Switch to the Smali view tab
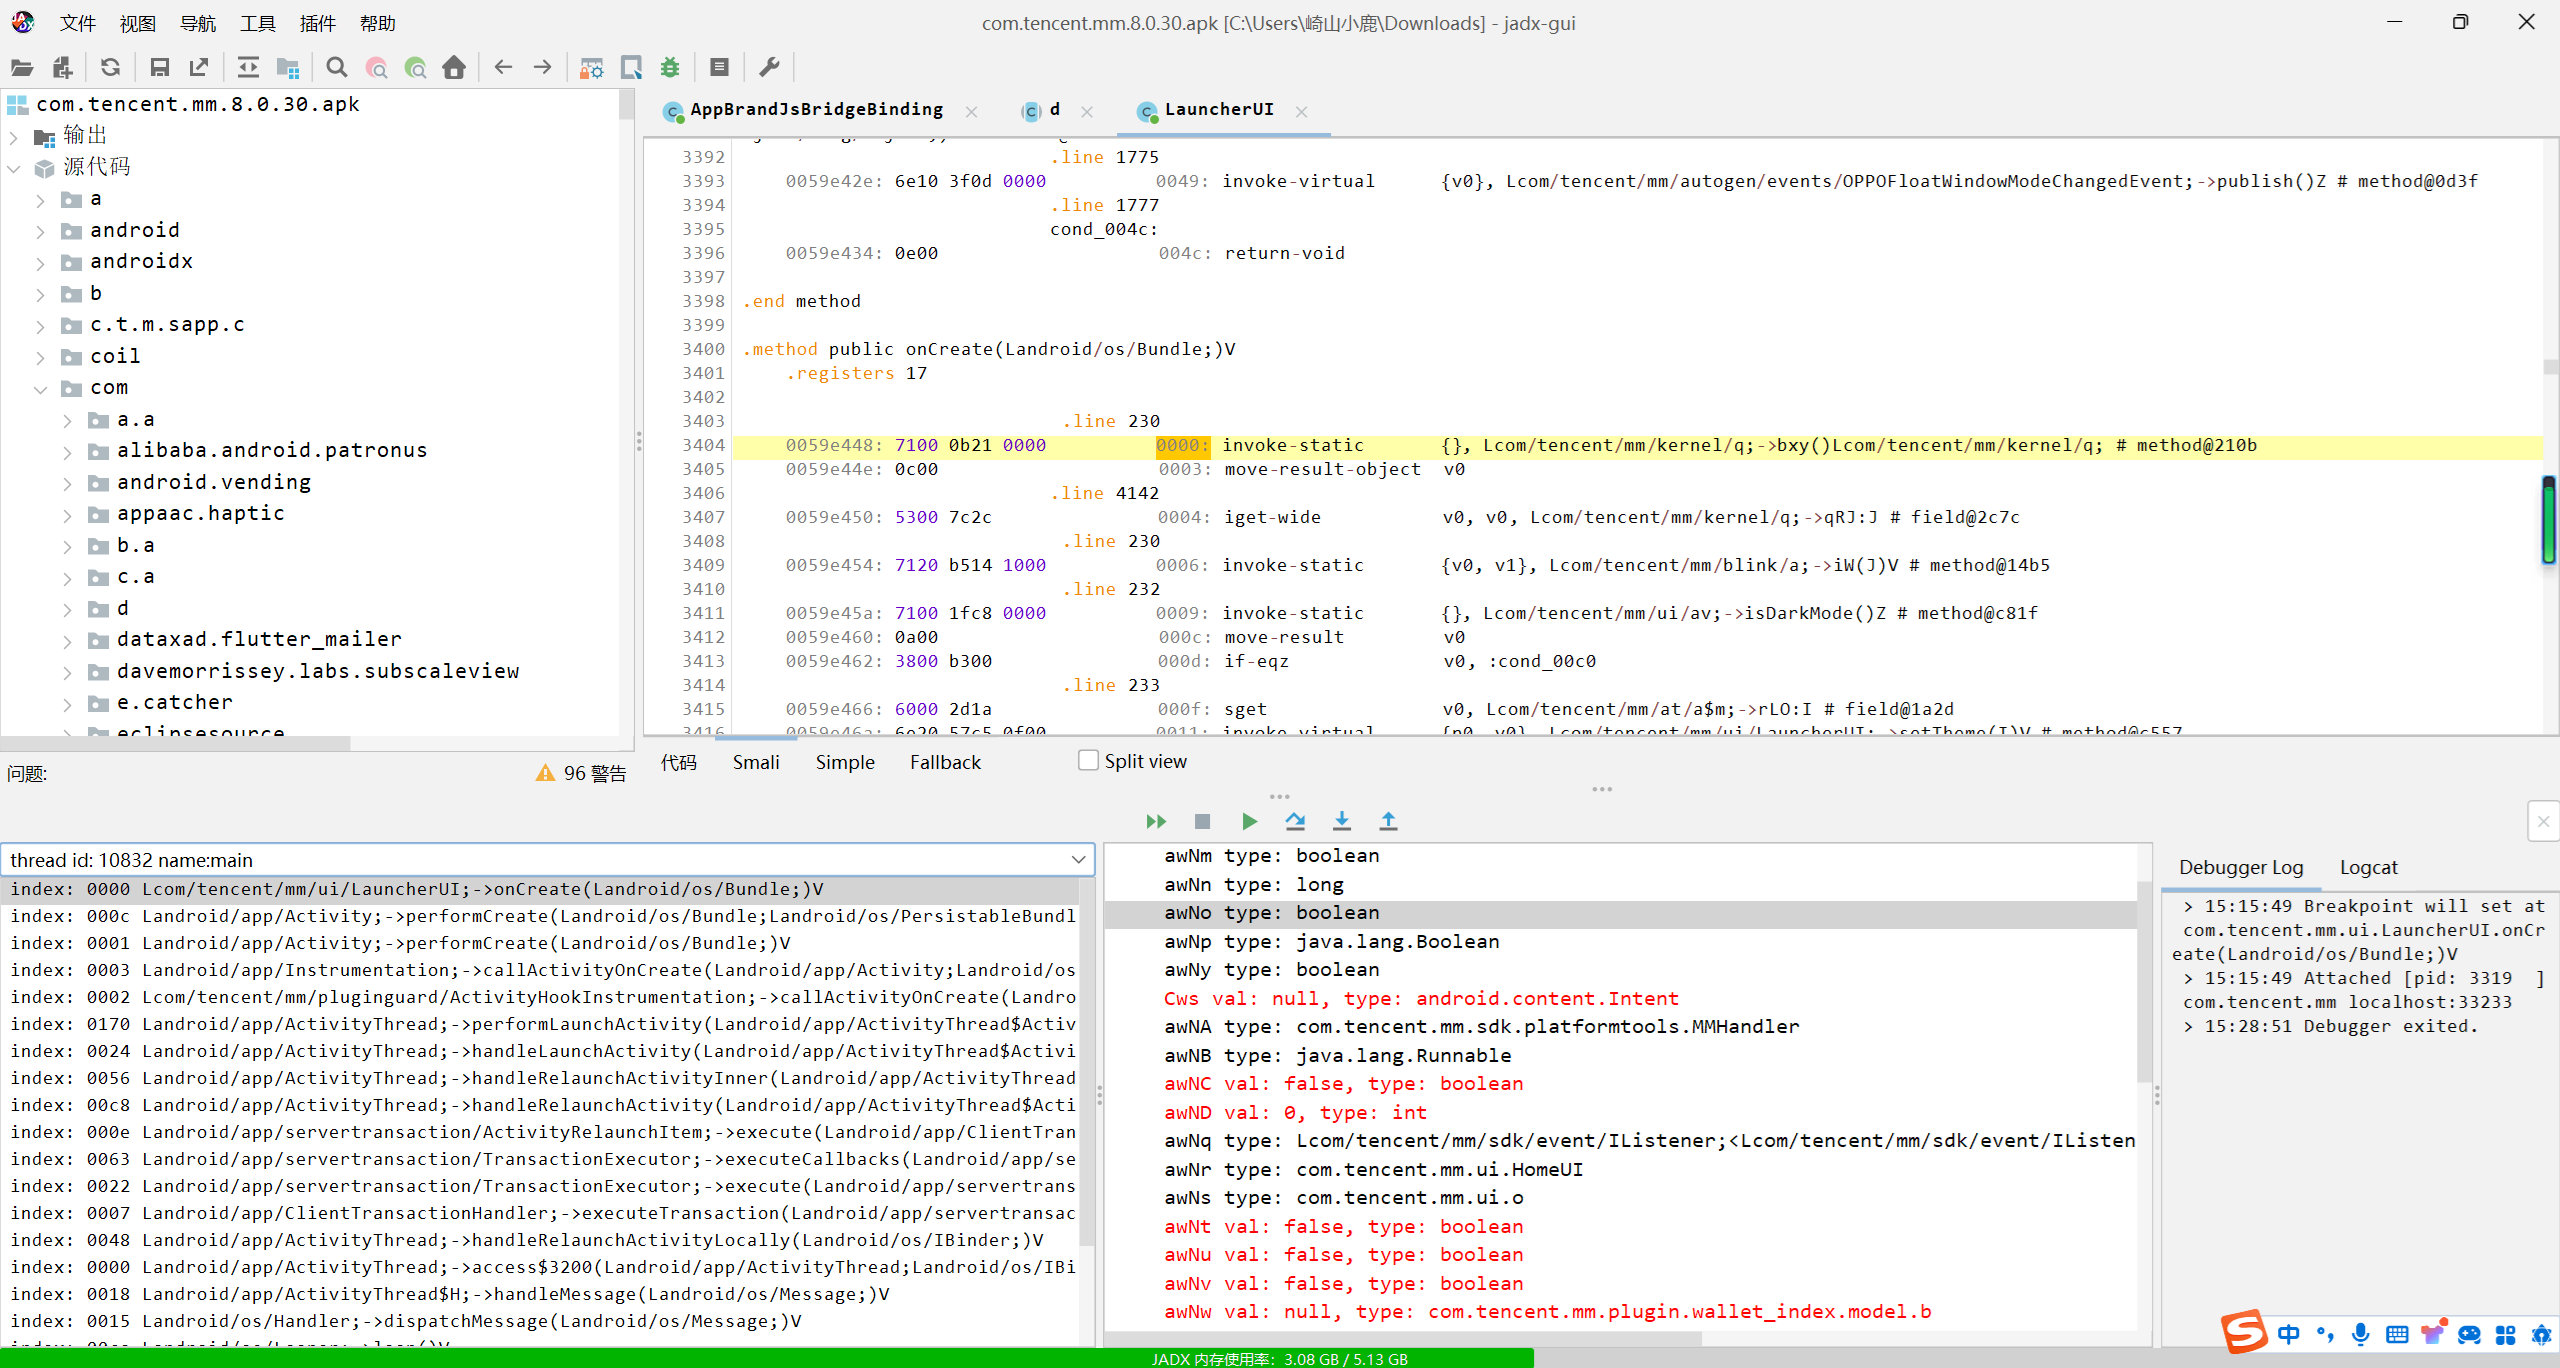 click(x=756, y=762)
